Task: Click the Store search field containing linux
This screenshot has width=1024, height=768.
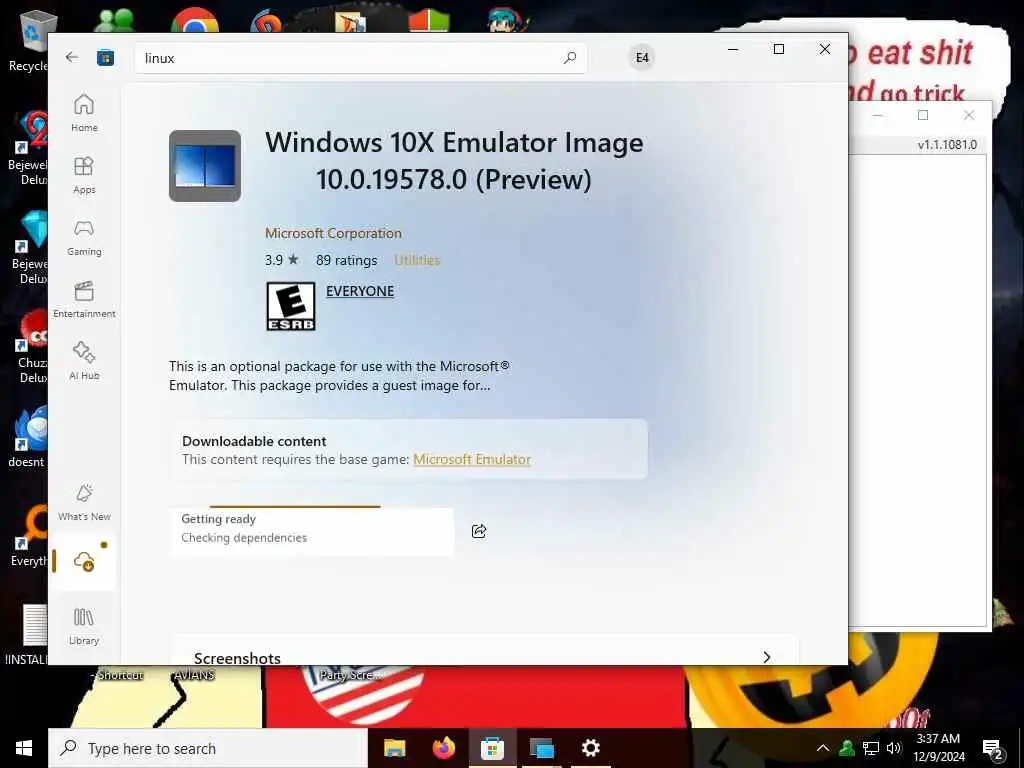Action: pyautogui.click(x=360, y=58)
